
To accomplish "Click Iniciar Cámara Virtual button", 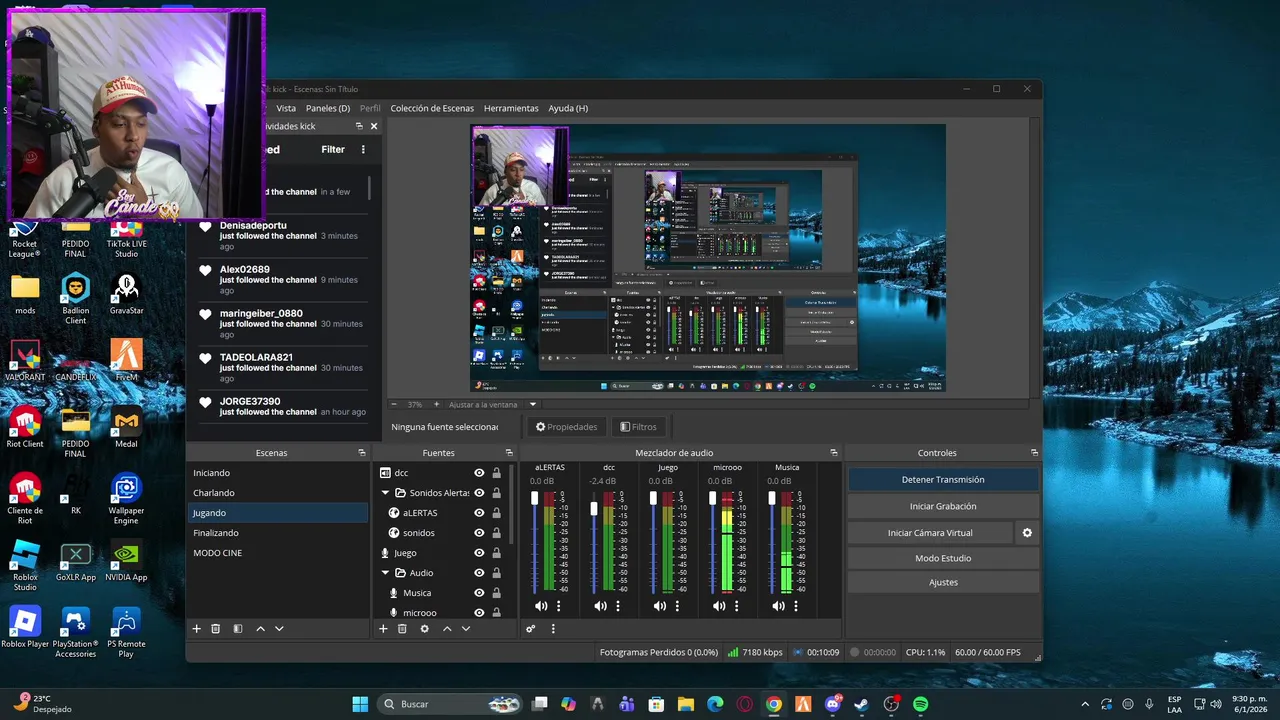I will (930, 533).
